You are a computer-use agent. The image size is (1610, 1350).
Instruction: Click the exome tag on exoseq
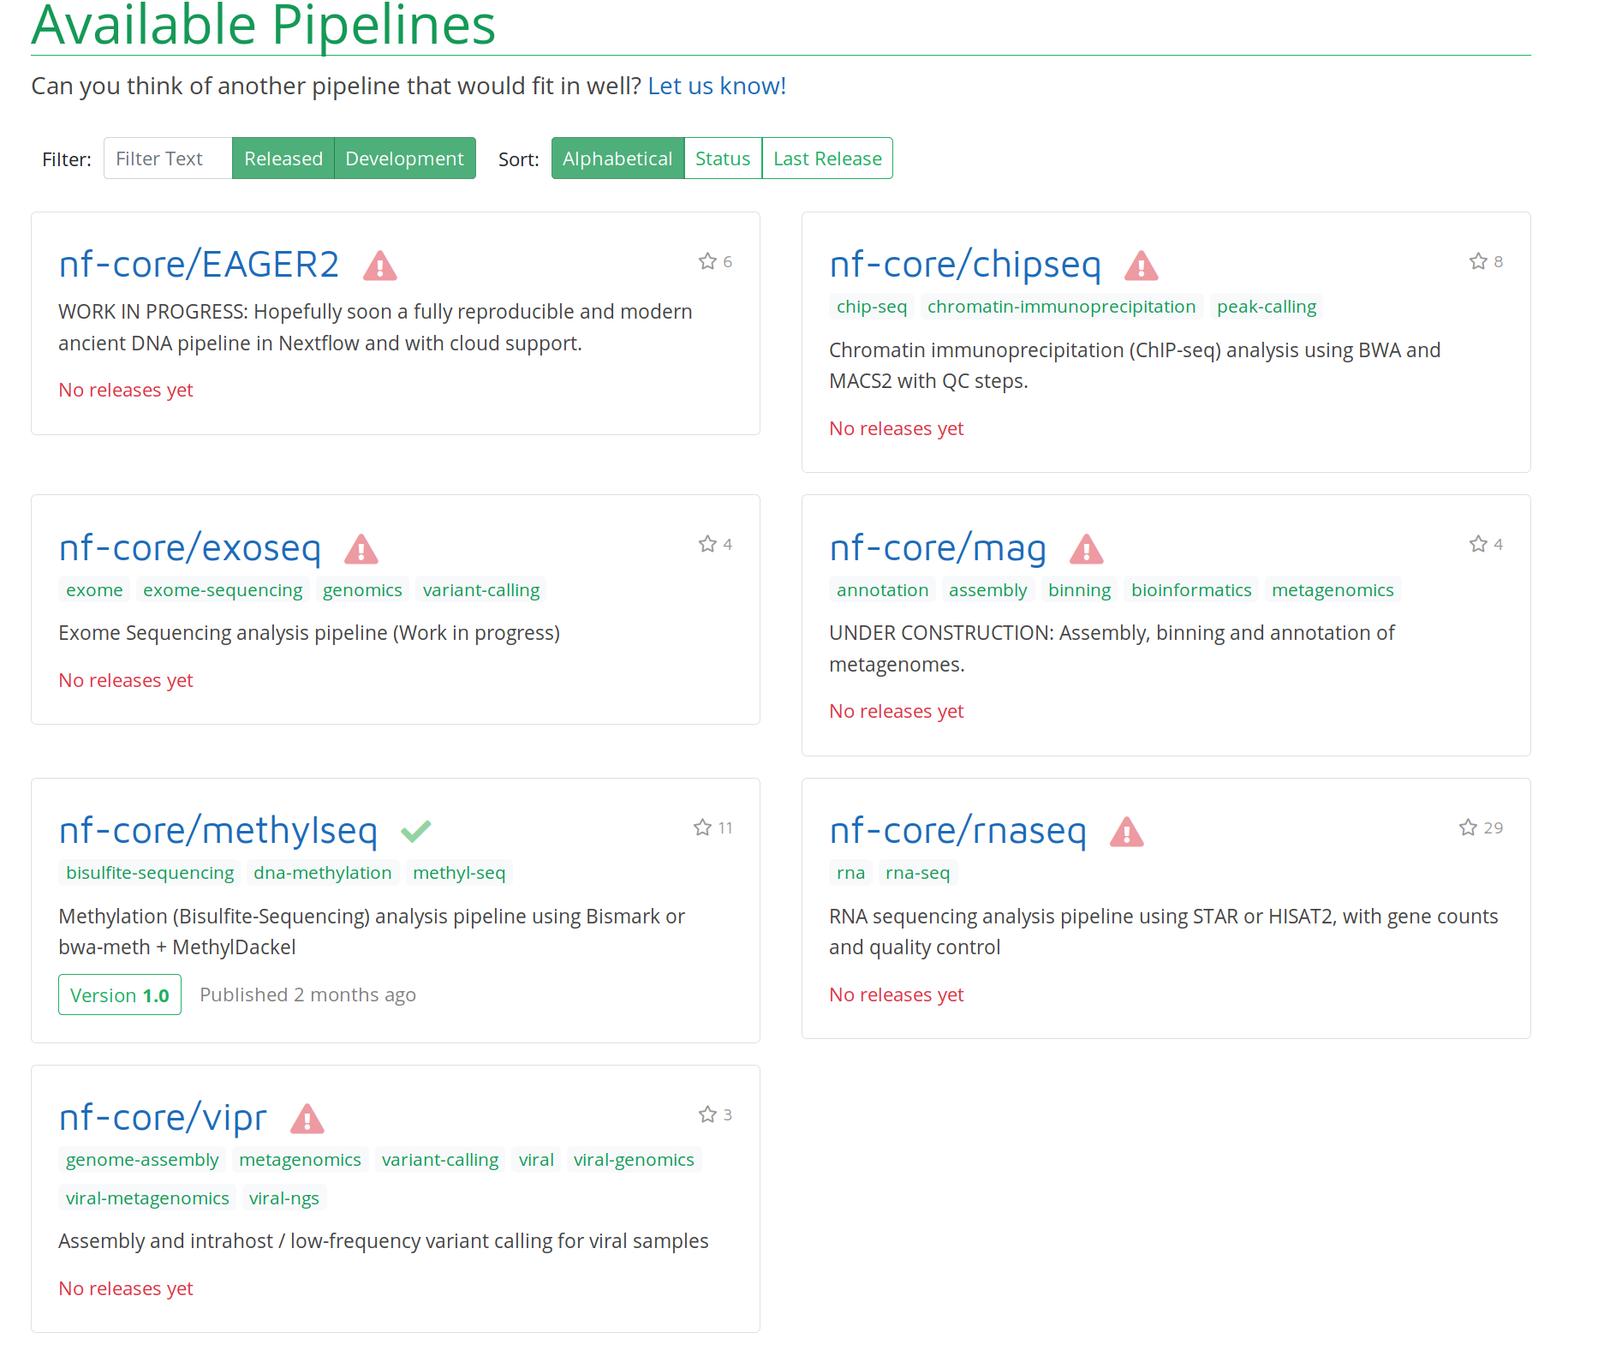[94, 590]
